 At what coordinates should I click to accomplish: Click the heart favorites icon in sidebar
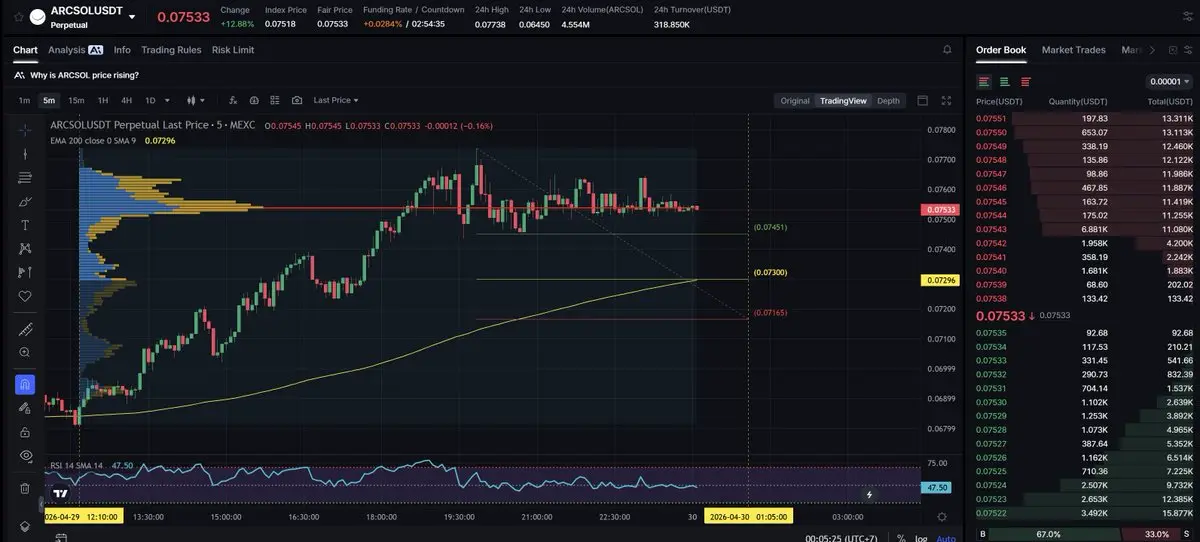(x=25, y=296)
